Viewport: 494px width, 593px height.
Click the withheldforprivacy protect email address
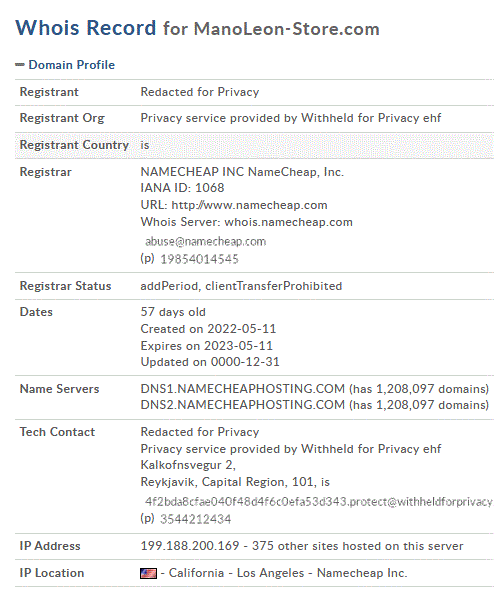click(x=319, y=502)
